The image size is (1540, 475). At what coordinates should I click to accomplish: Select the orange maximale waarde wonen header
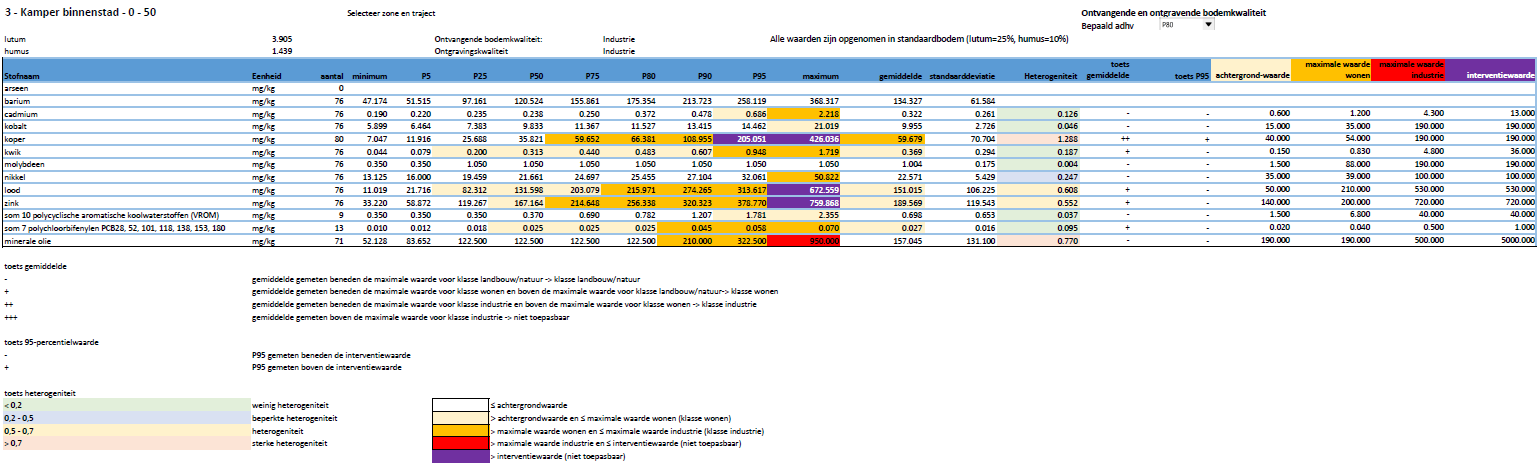tap(1329, 70)
